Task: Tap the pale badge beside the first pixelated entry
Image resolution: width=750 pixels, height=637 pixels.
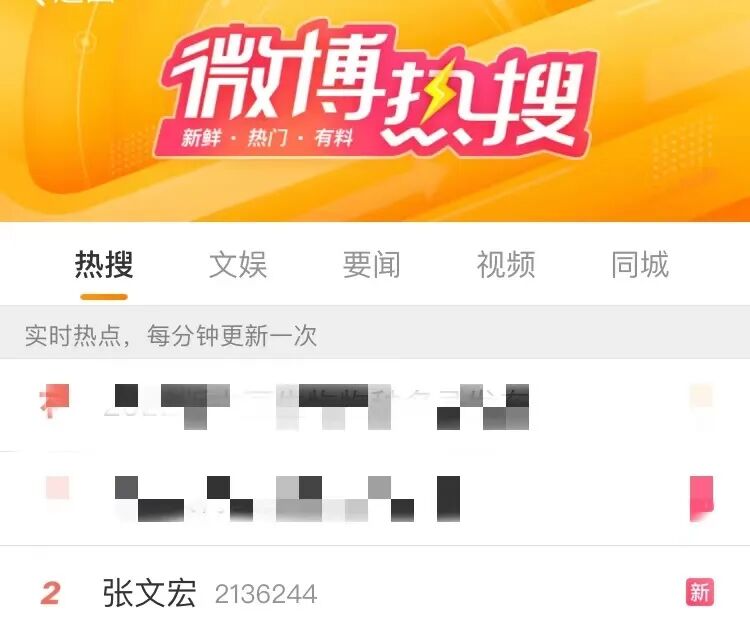Action: (701, 396)
